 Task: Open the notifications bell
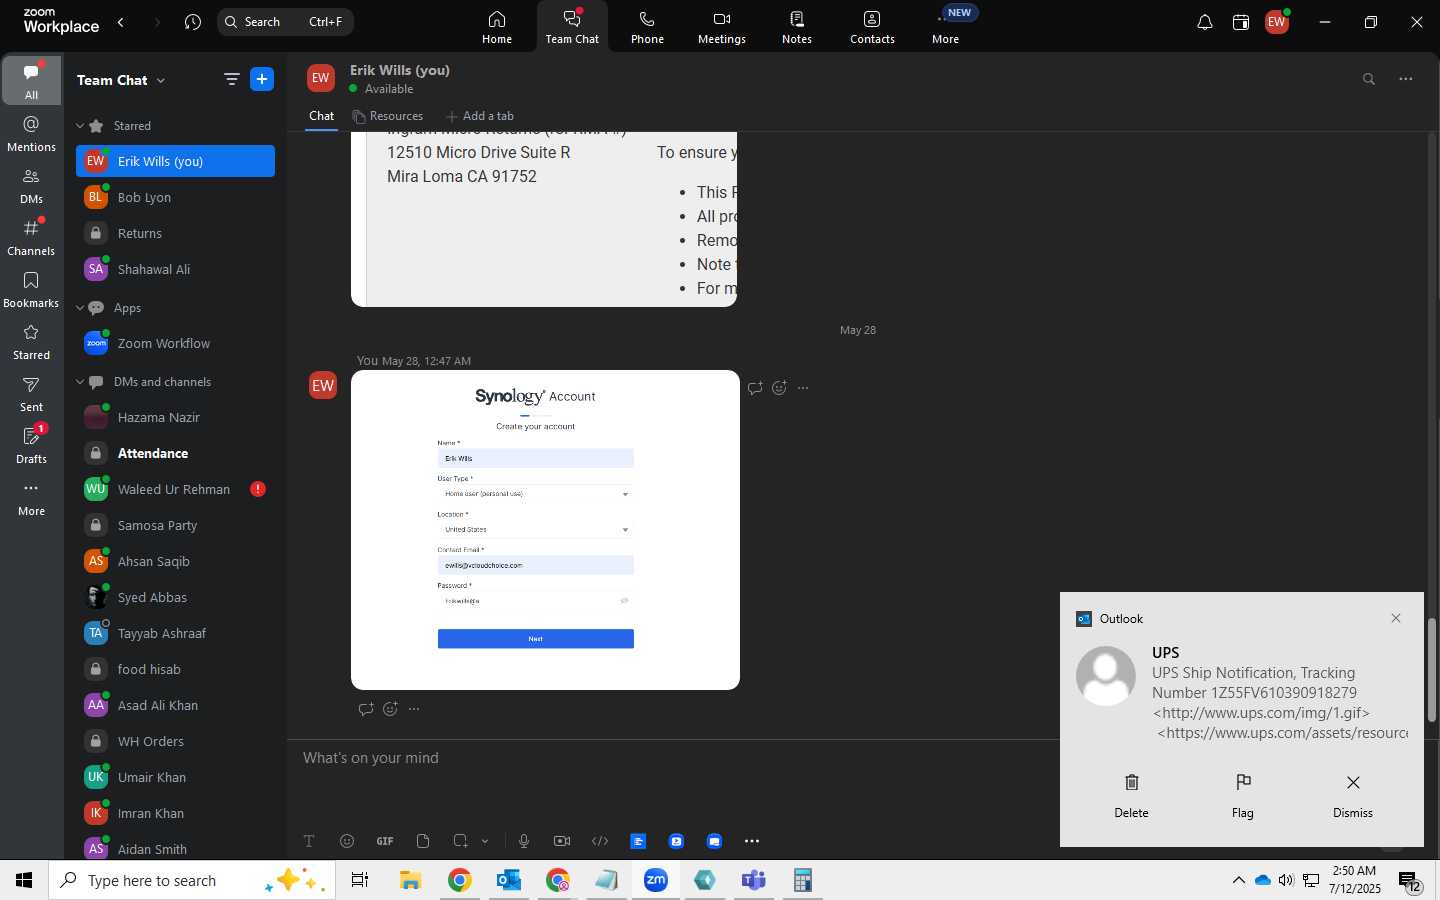pyautogui.click(x=1205, y=22)
